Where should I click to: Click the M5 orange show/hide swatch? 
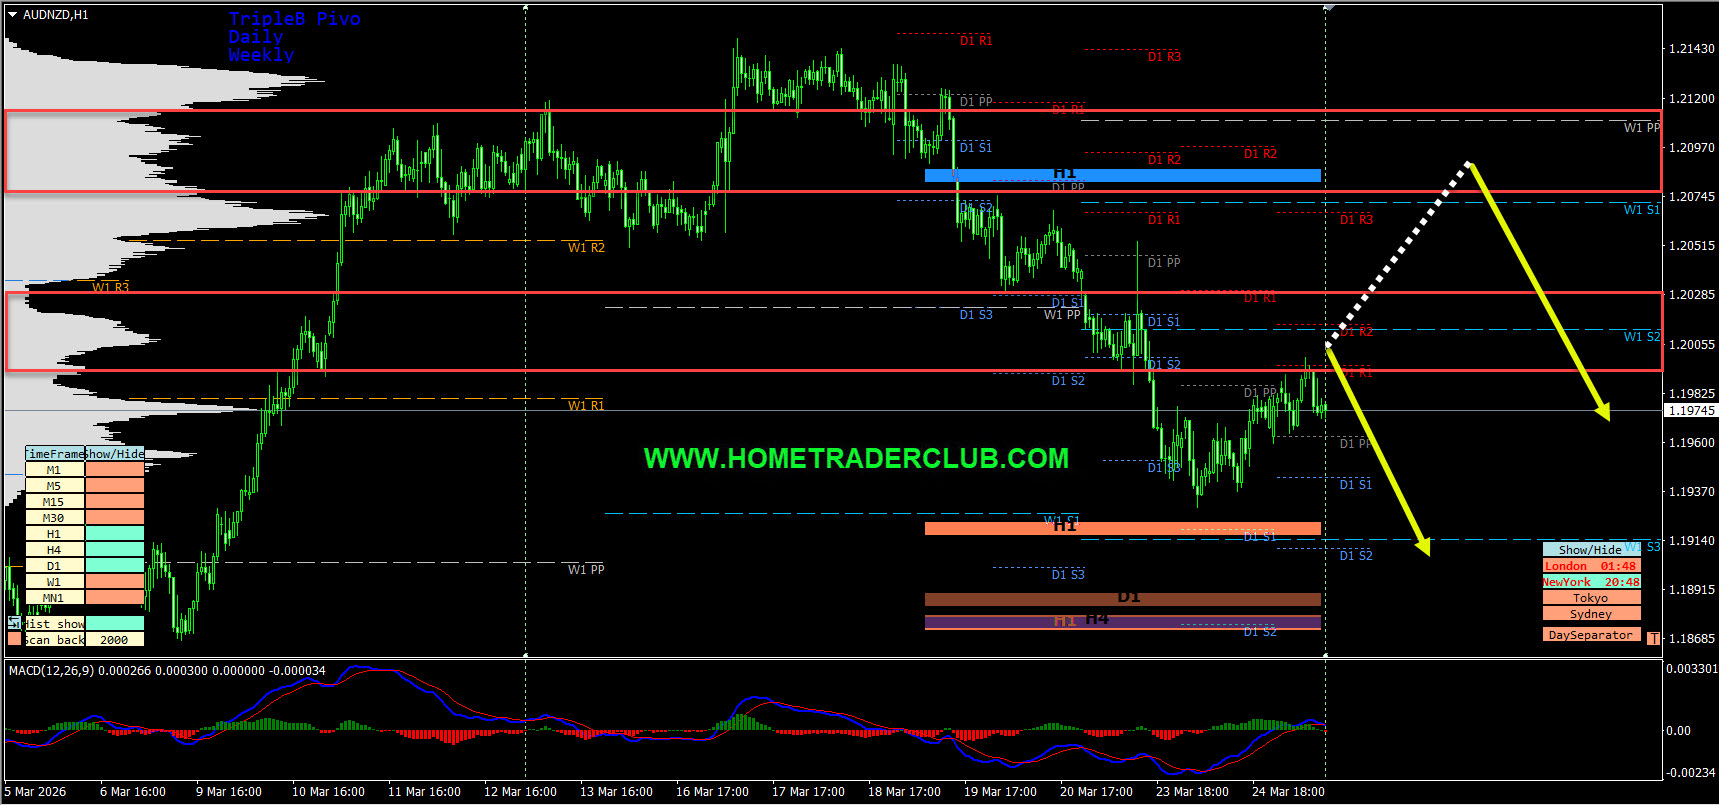coord(115,486)
